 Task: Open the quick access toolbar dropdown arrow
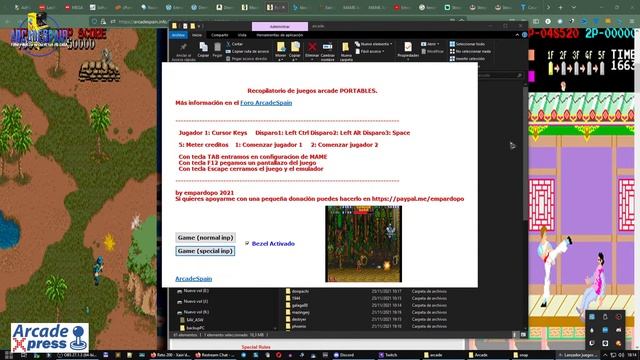[200, 26]
